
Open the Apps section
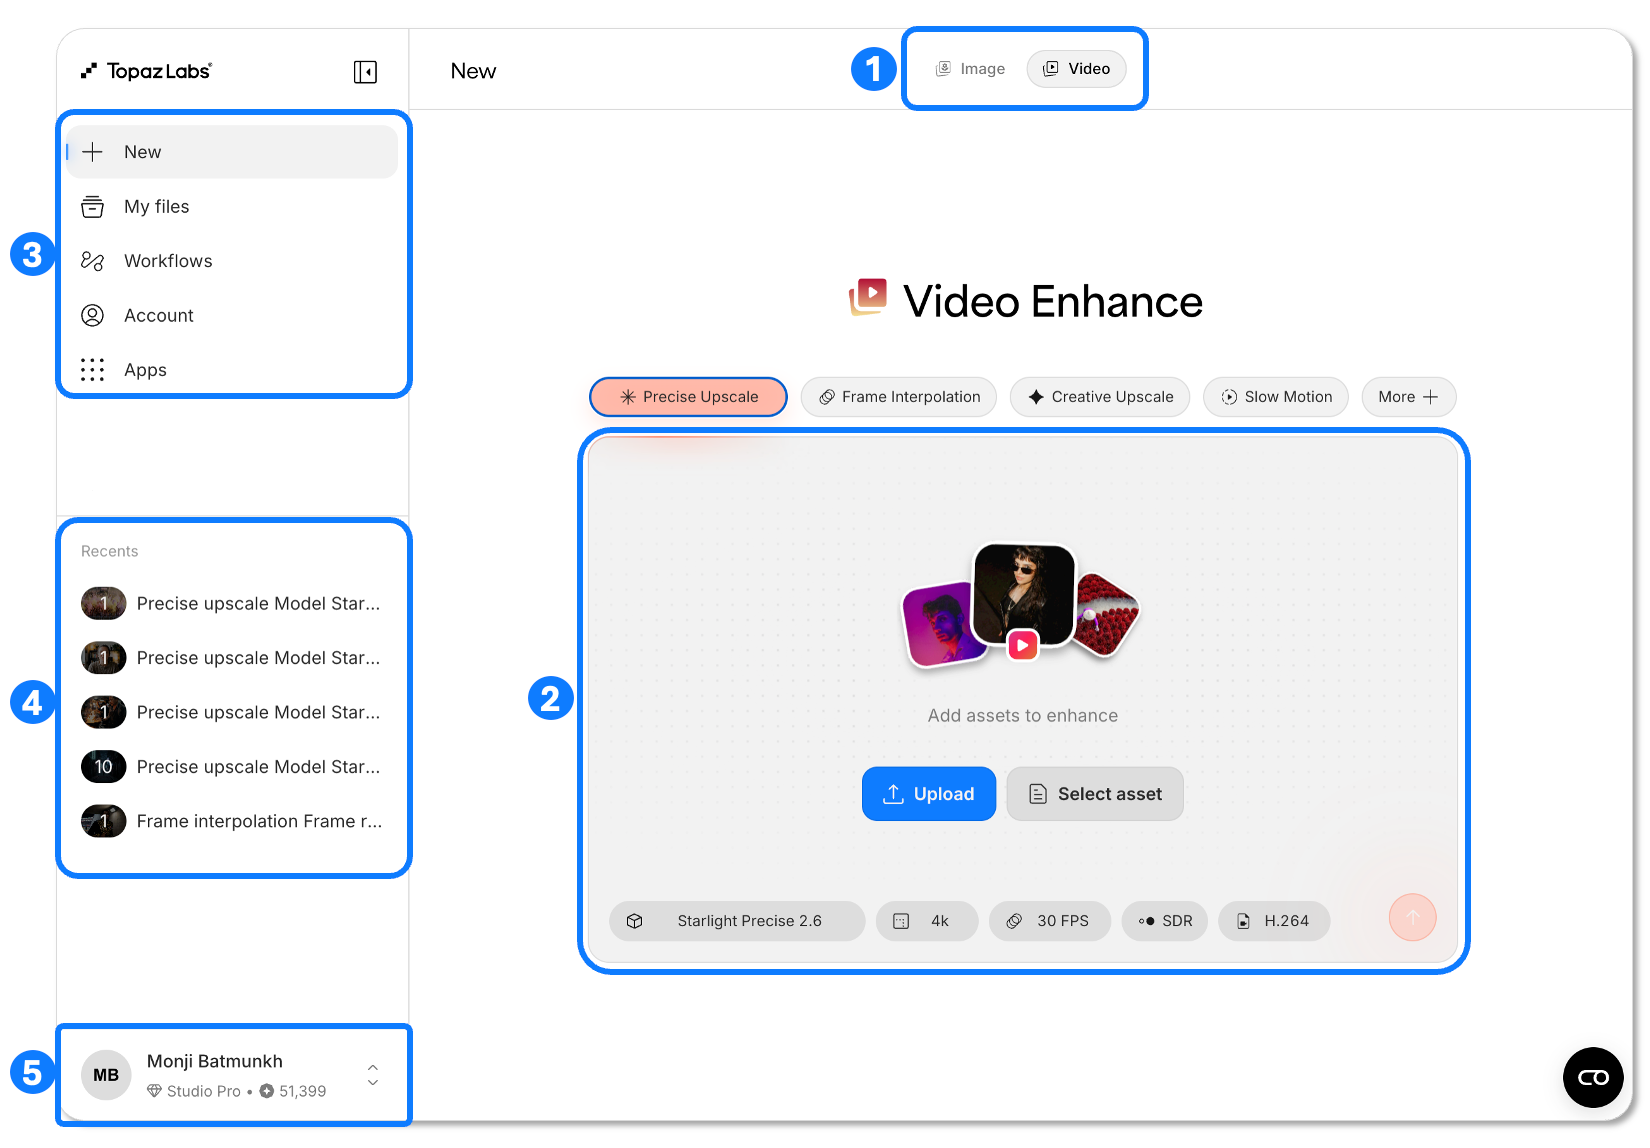point(232,370)
